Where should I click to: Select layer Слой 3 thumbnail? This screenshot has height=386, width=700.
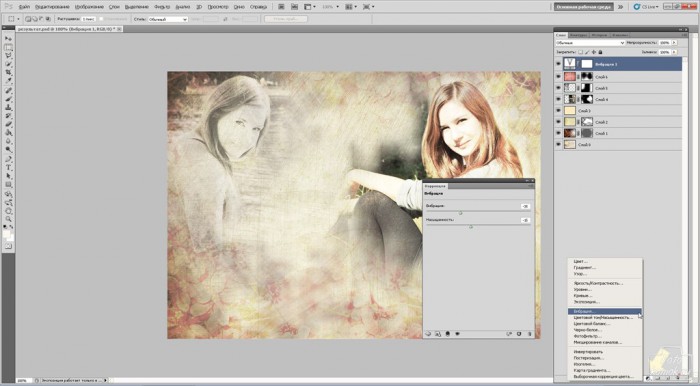pyautogui.click(x=570, y=111)
